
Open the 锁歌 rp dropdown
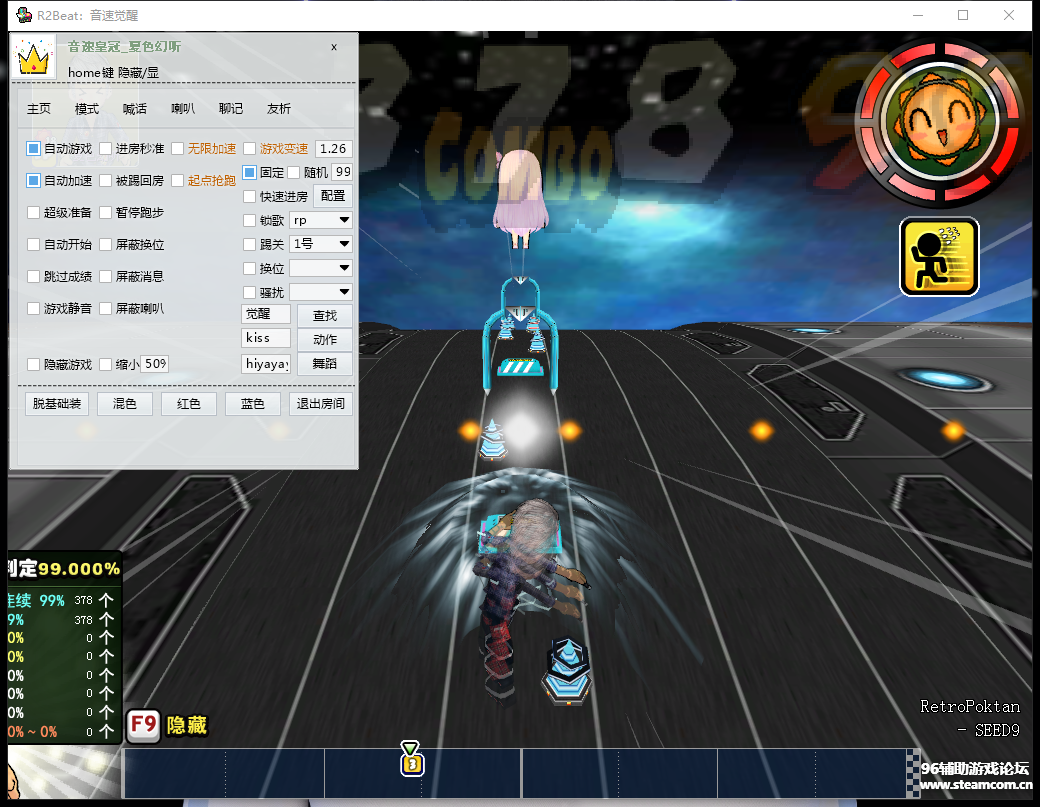click(319, 219)
